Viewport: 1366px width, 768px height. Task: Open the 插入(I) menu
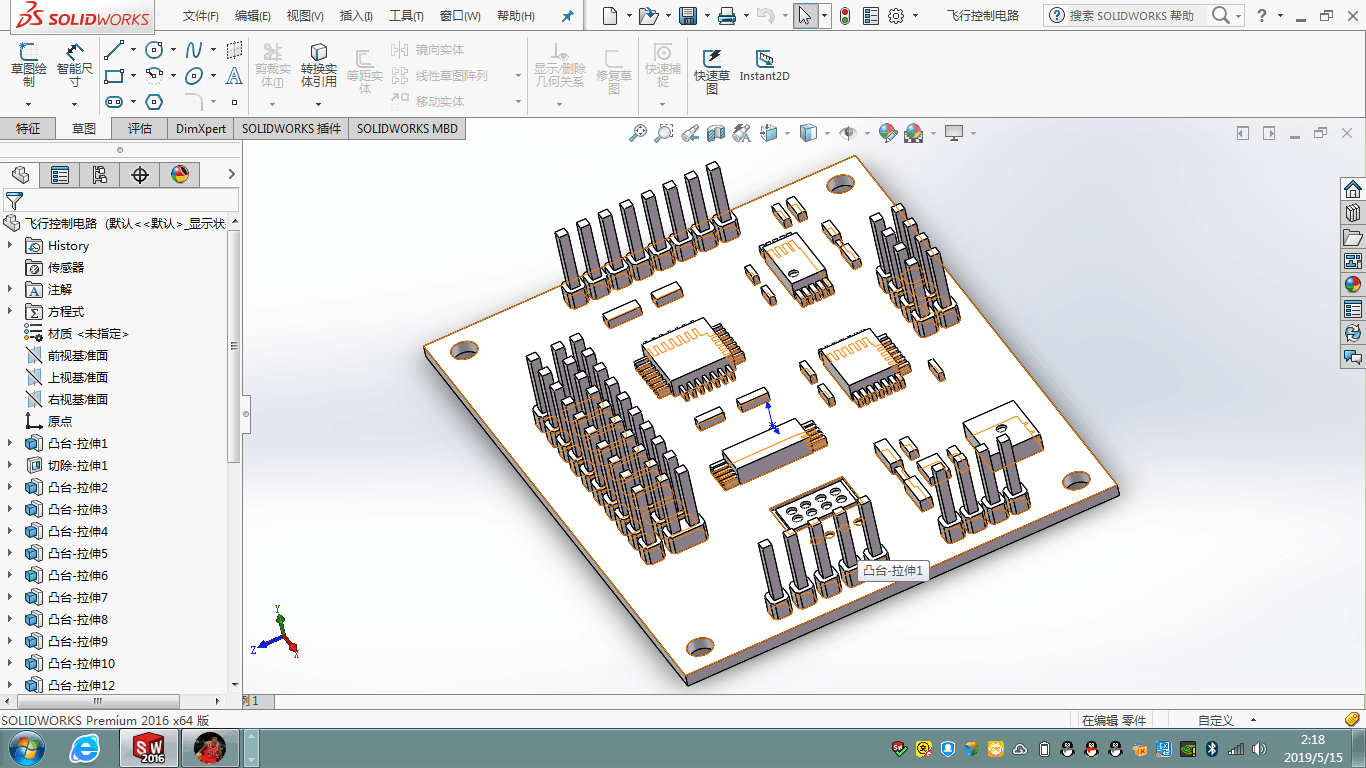click(x=356, y=16)
